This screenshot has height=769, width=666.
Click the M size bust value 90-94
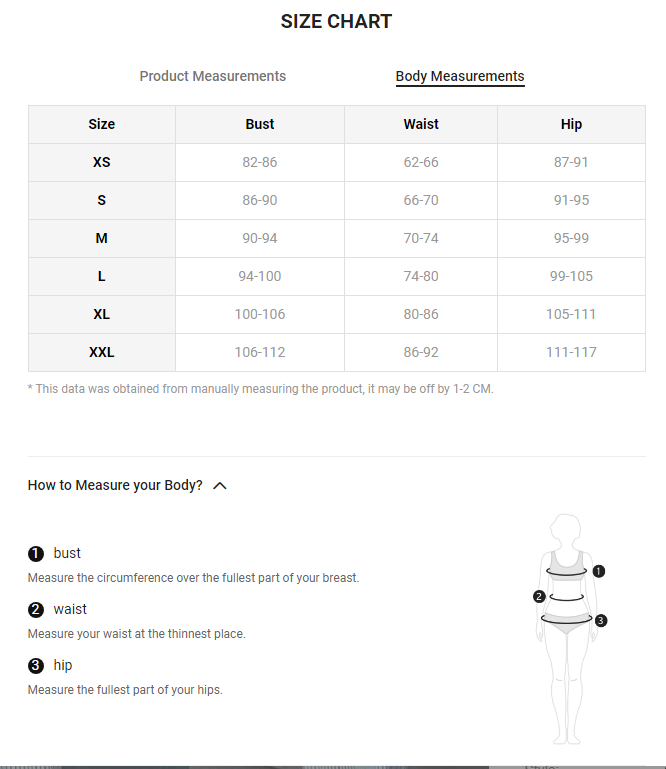[x=260, y=238]
